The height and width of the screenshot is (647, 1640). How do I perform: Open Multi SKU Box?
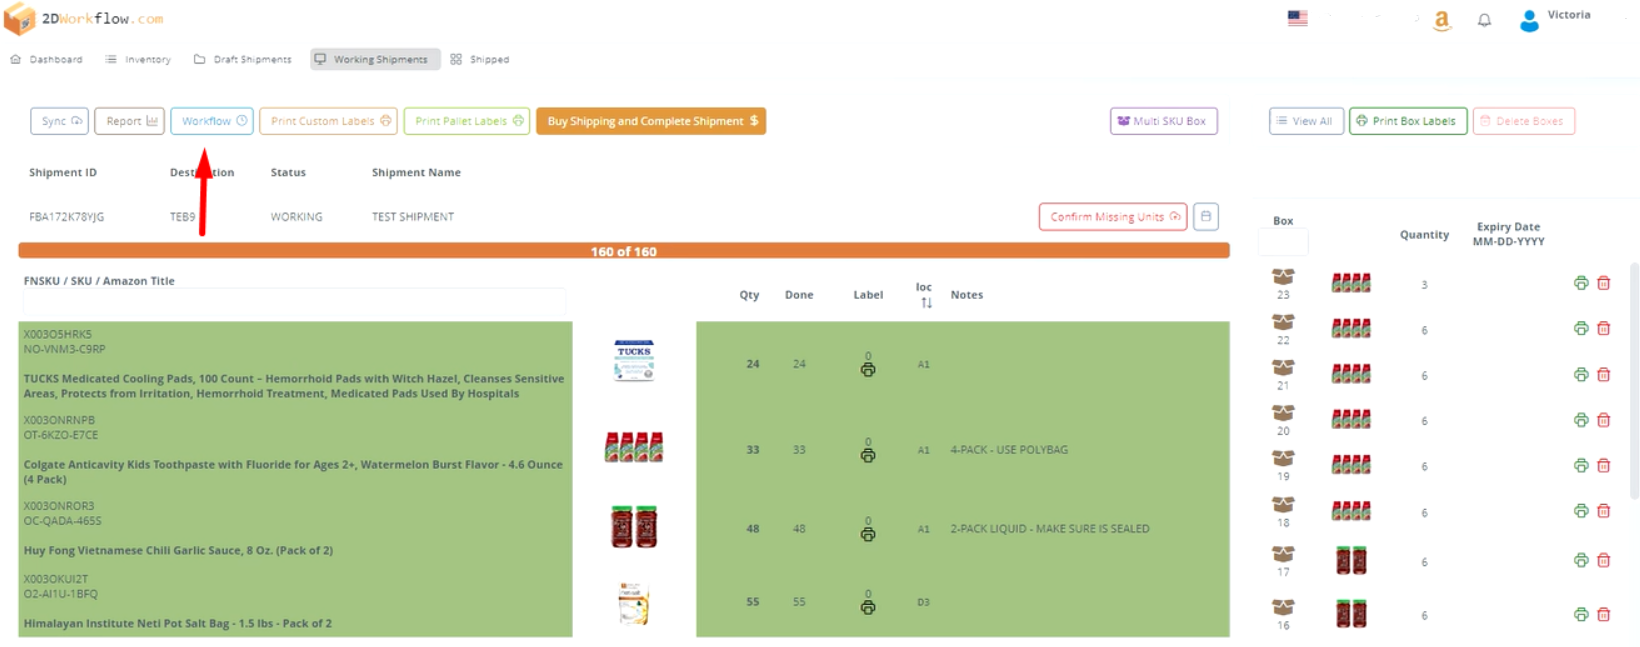pyautogui.click(x=1164, y=121)
